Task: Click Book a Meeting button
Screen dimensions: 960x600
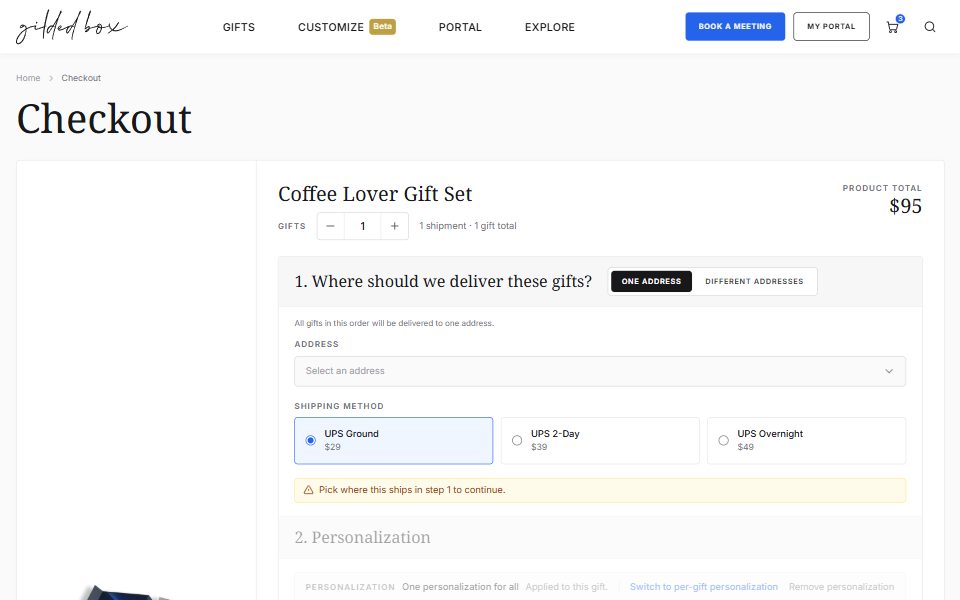Action: tap(735, 26)
